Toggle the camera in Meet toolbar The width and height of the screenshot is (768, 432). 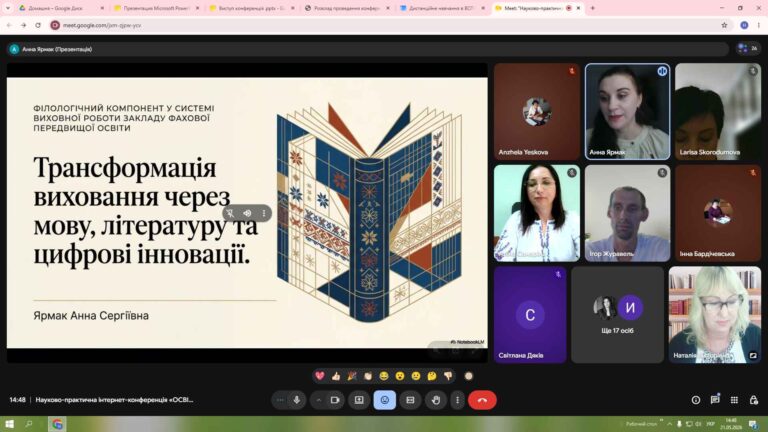point(335,400)
